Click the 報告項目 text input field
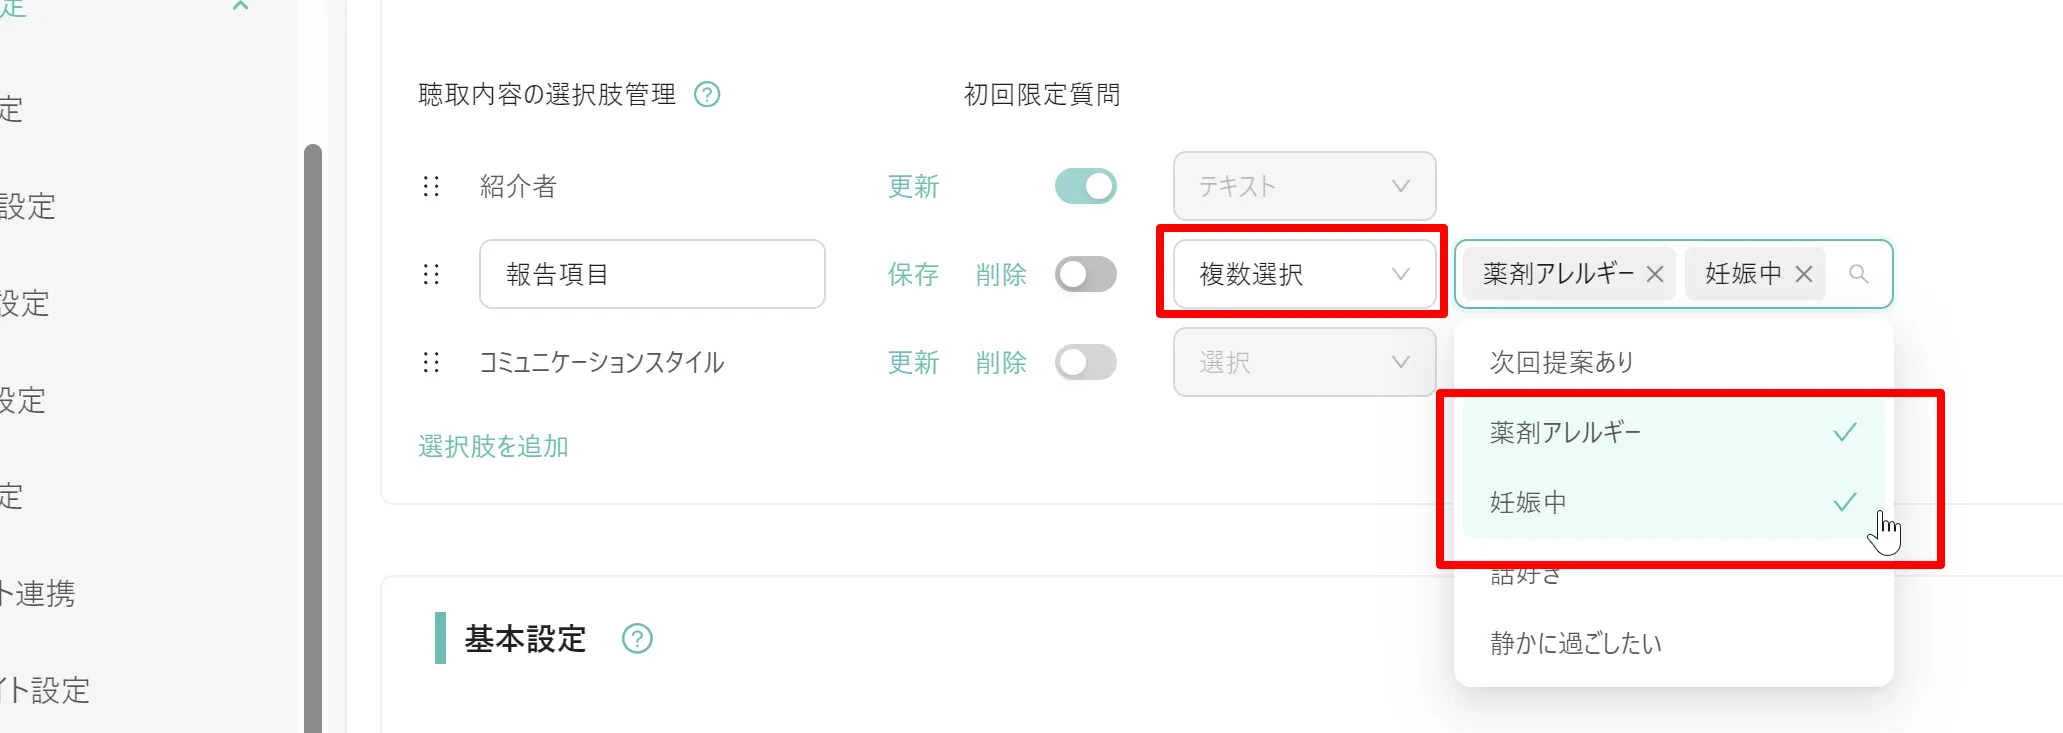The width and height of the screenshot is (2063, 733). click(x=652, y=274)
